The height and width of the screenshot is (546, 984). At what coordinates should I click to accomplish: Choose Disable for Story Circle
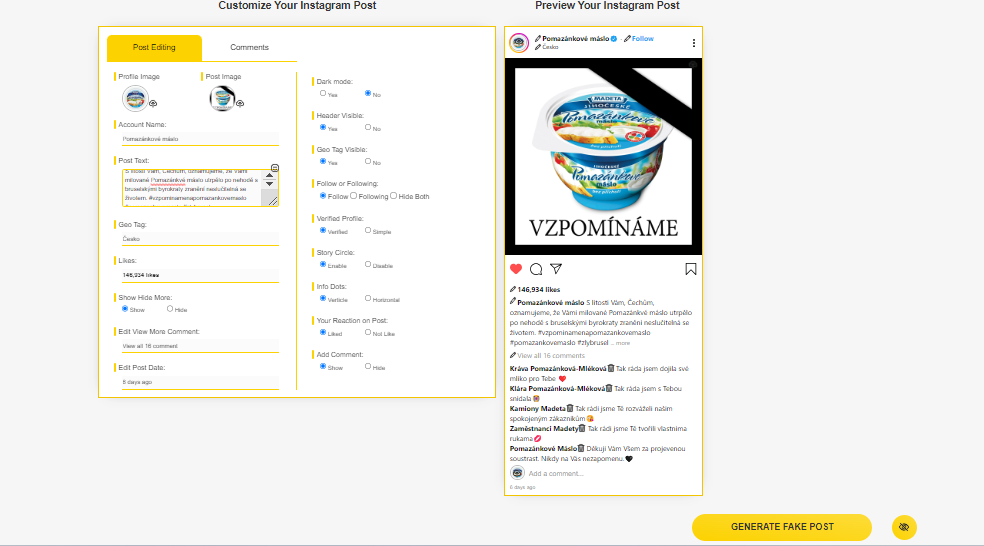click(x=368, y=264)
